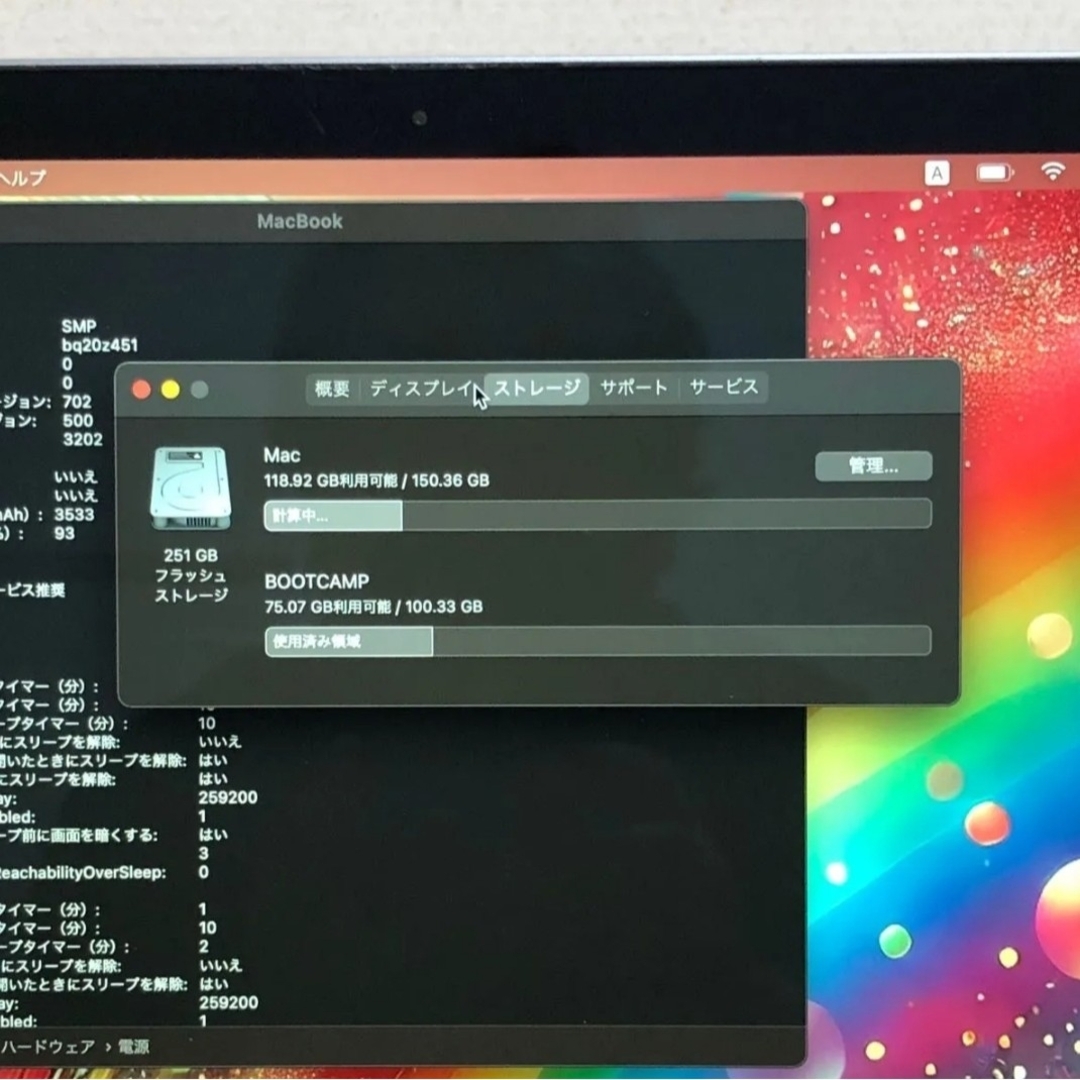The height and width of the screenshot is (1080, 1080).
Task: Click the 電源 breadcrumb in System Information
Action: click(134, 1047)
